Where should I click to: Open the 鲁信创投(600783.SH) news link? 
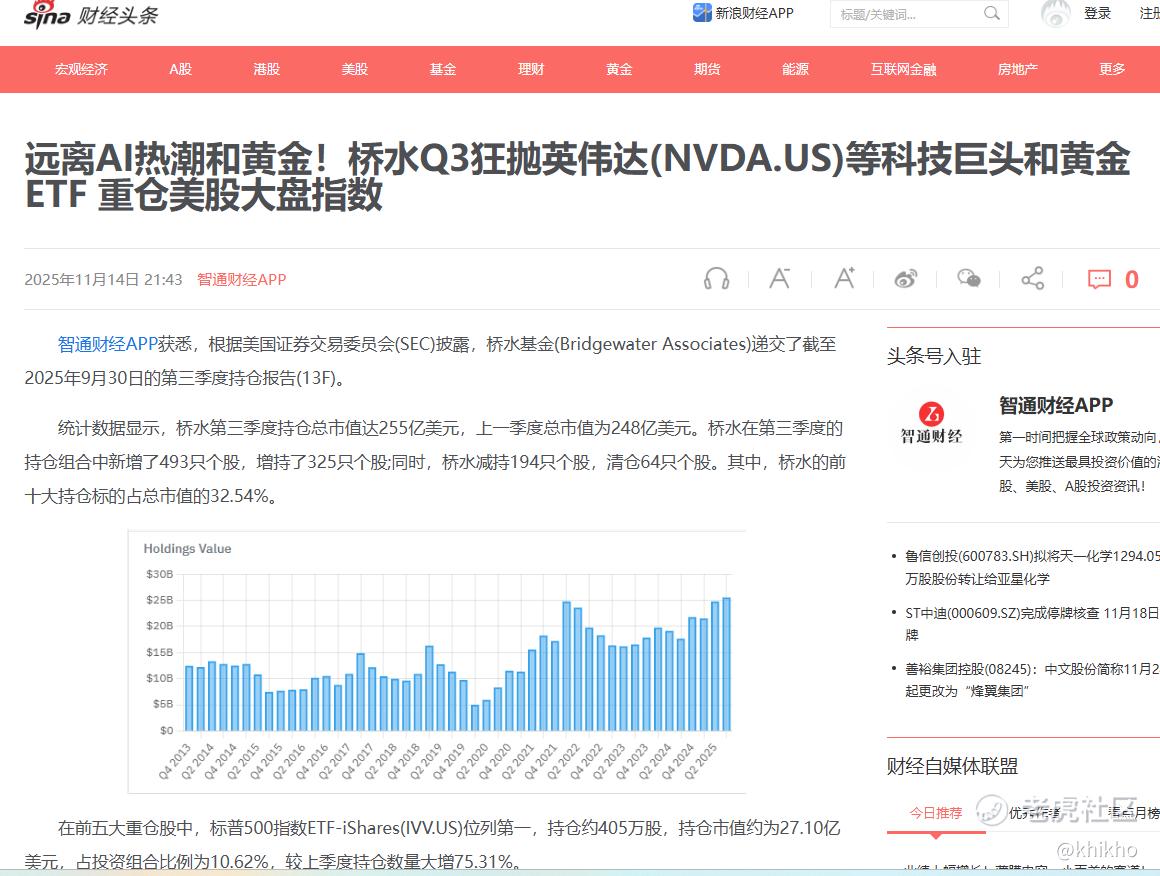click(1031, 567)
